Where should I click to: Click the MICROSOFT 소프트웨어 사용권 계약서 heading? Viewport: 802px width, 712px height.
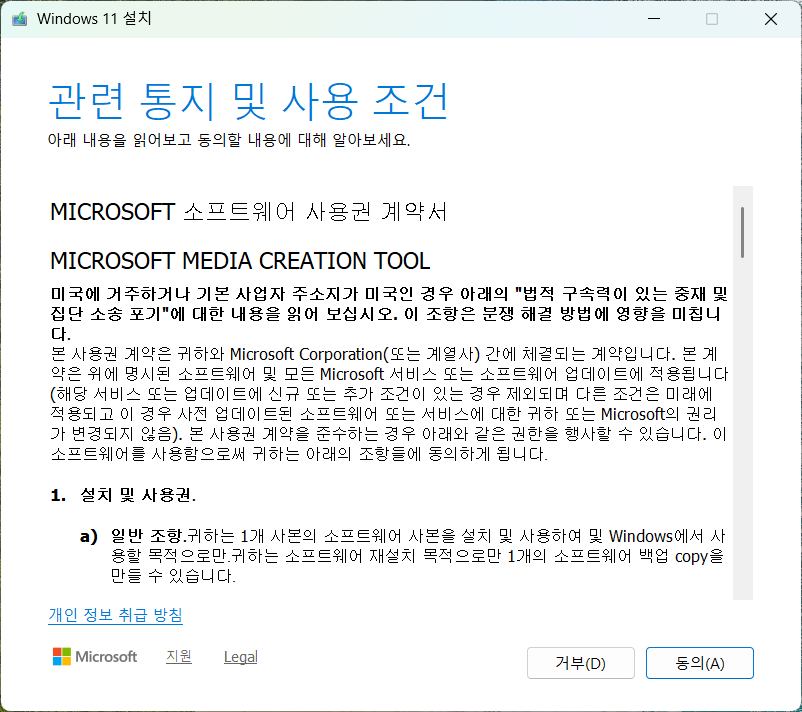[248, 212]
